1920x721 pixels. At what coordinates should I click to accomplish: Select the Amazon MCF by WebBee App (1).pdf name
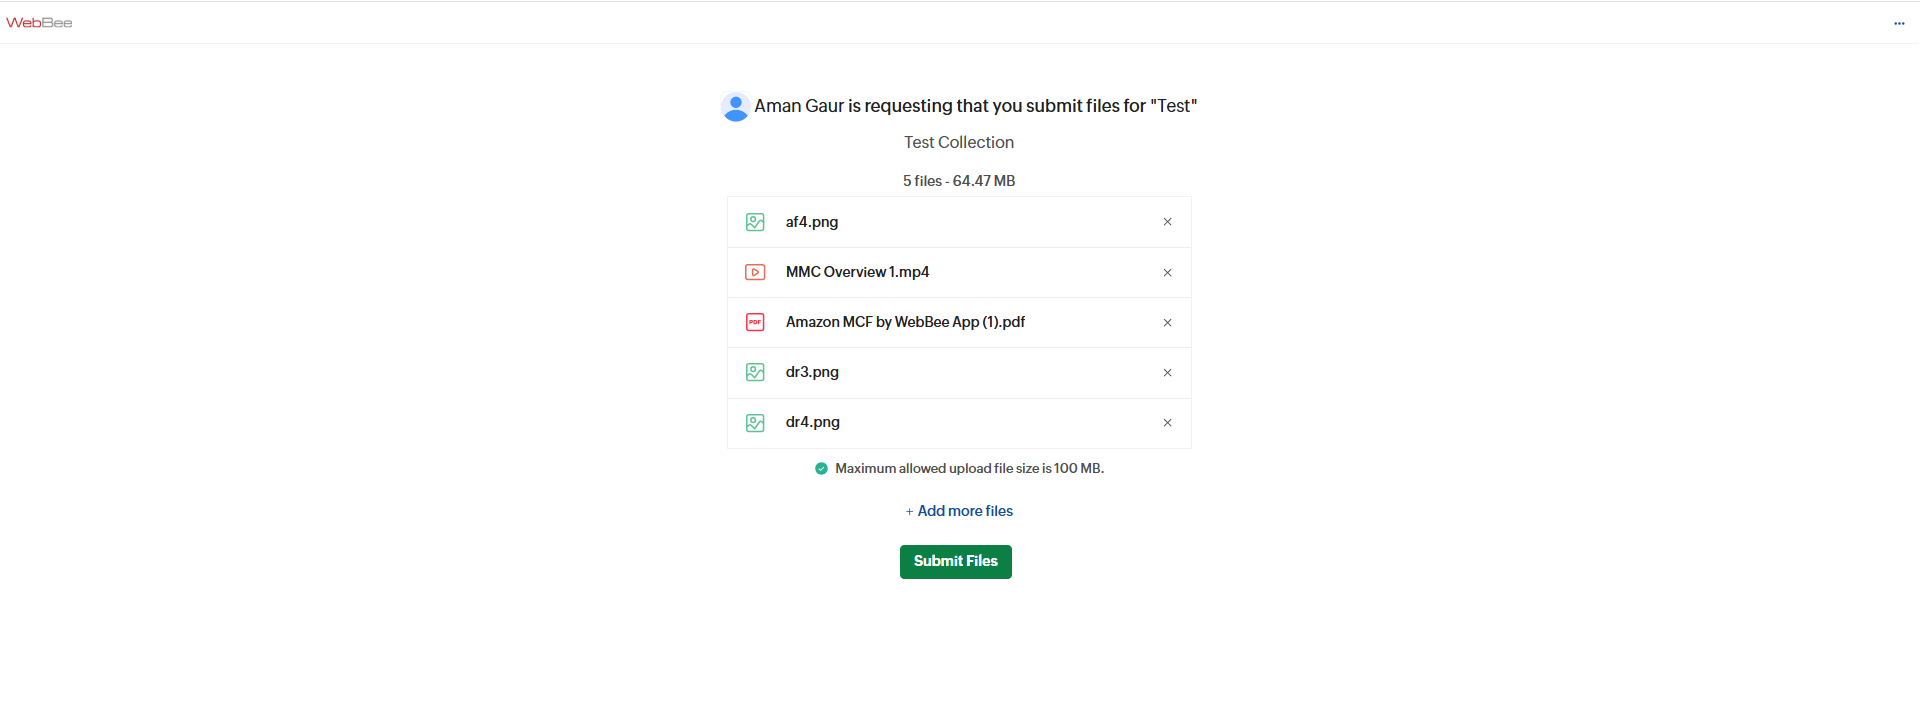tap(905, 322)
